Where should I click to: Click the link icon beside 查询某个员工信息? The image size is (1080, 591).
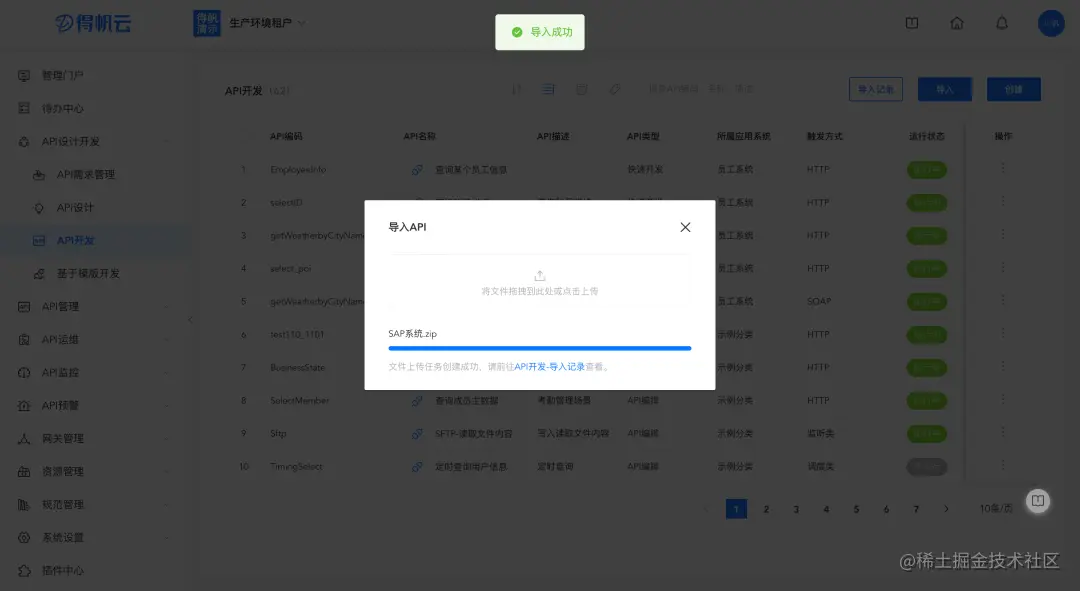[418, 169]
